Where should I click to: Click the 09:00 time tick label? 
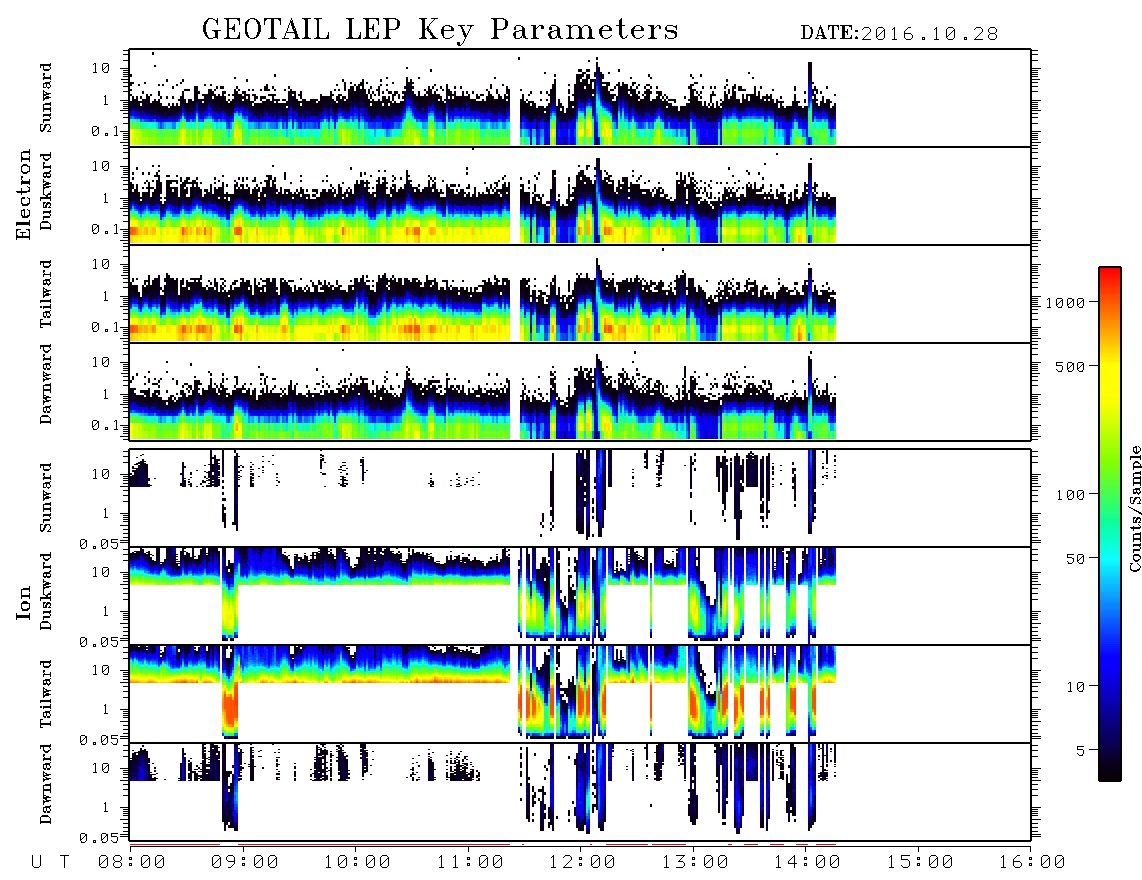coord(244,863)
